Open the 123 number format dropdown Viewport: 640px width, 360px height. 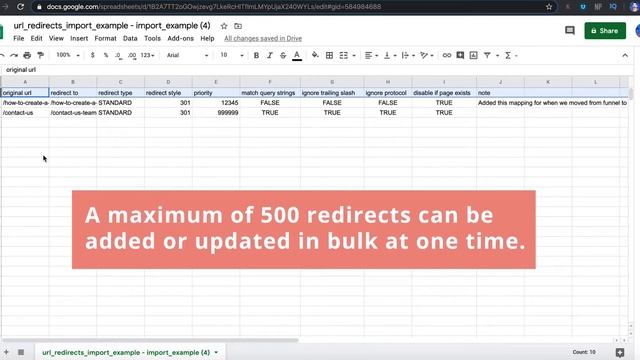point(147,55)
